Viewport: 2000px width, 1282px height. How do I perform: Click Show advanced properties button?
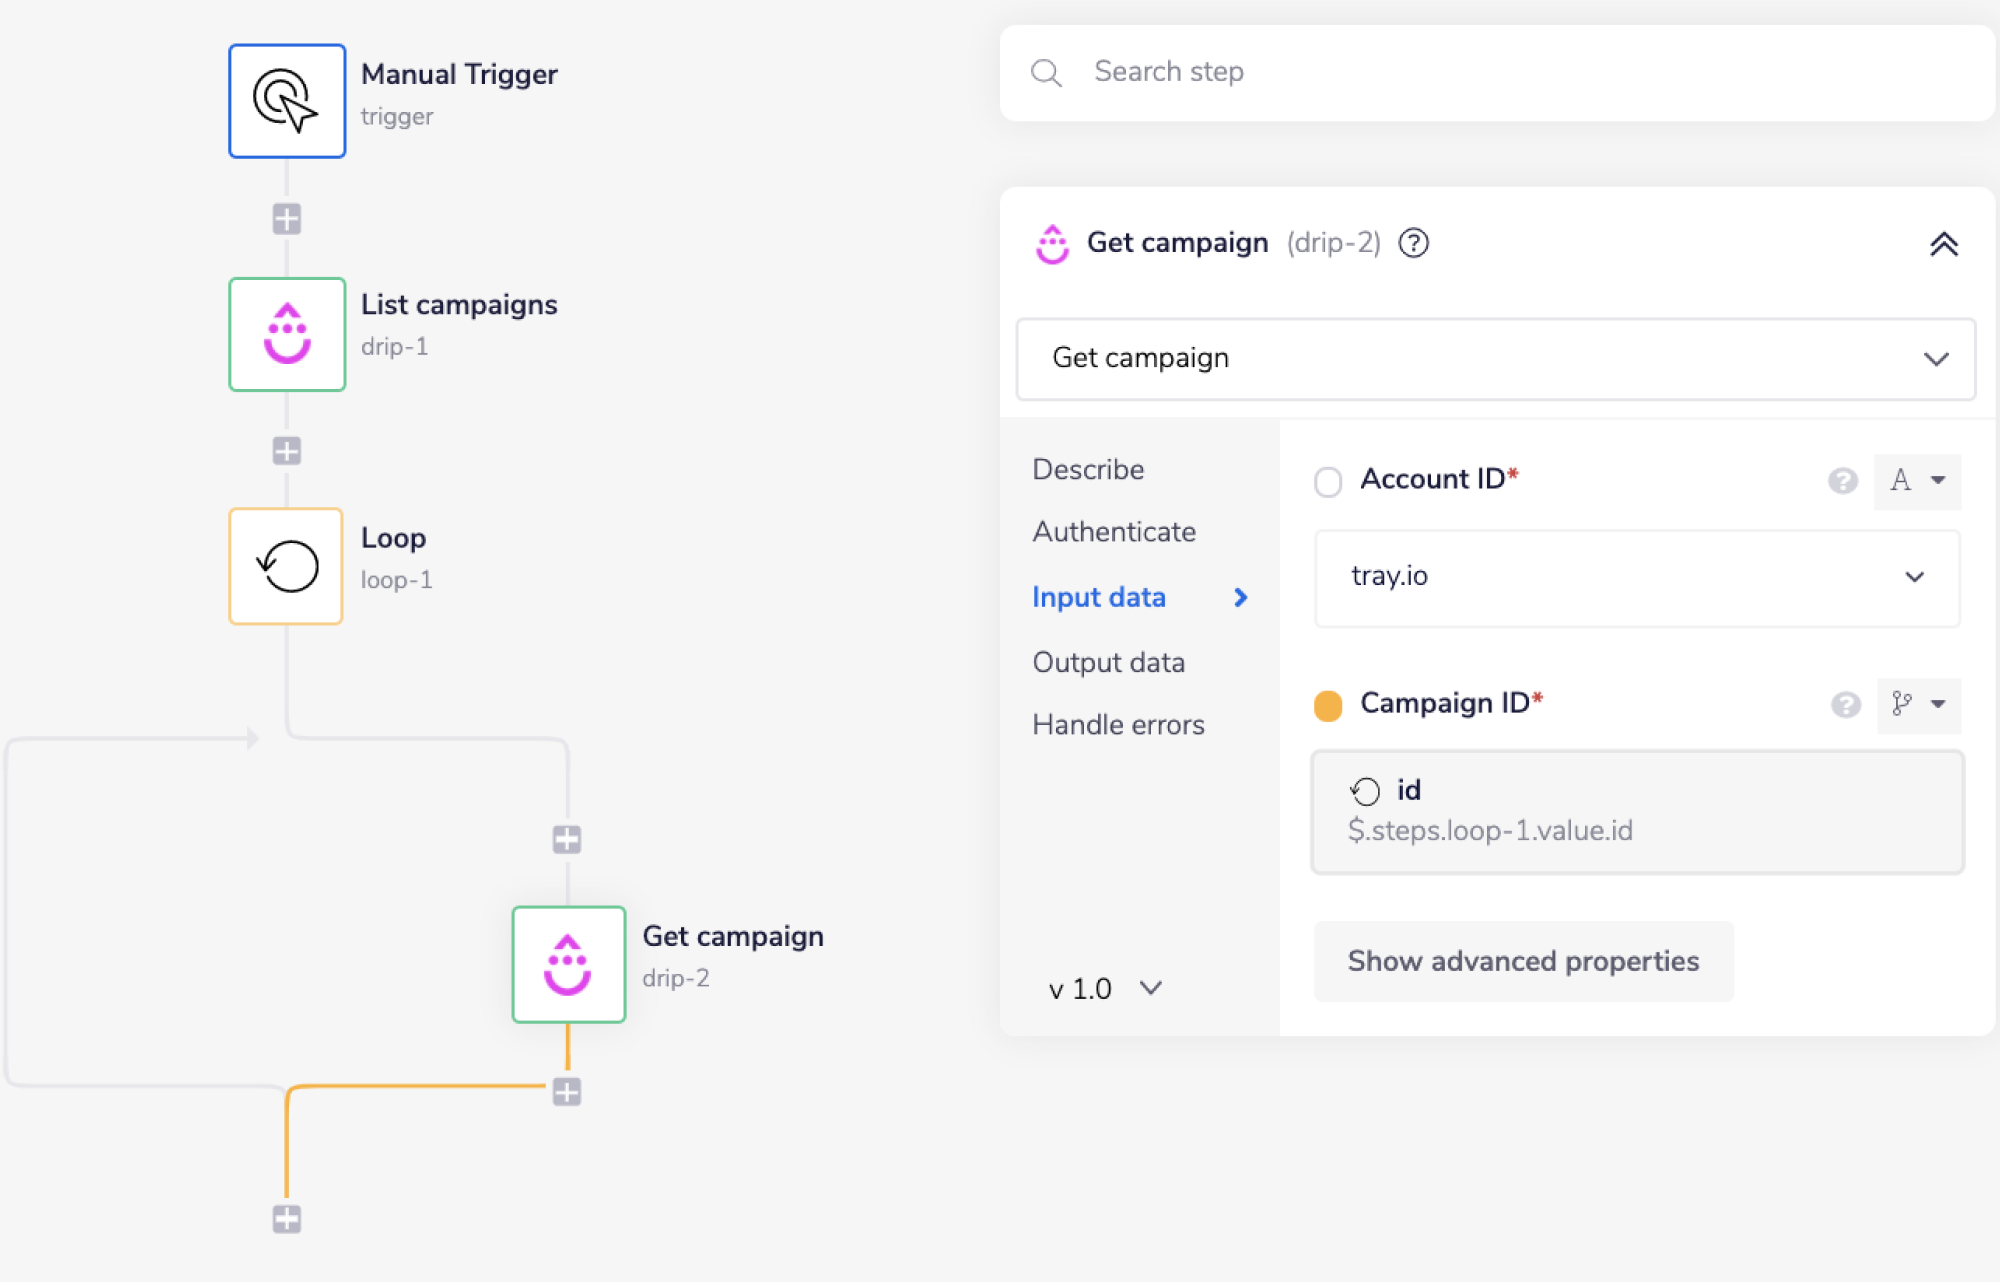tap(1522, 961)
